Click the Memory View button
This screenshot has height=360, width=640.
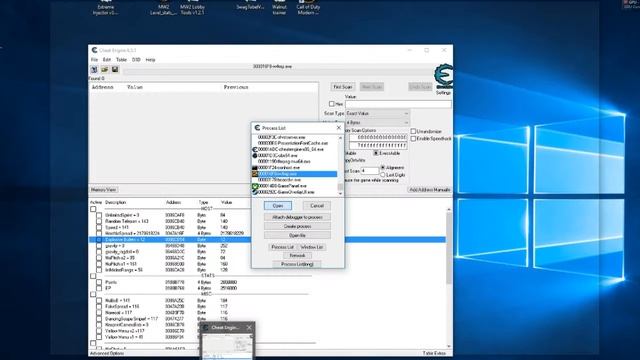pyautogui.click(x=104, y=190)
